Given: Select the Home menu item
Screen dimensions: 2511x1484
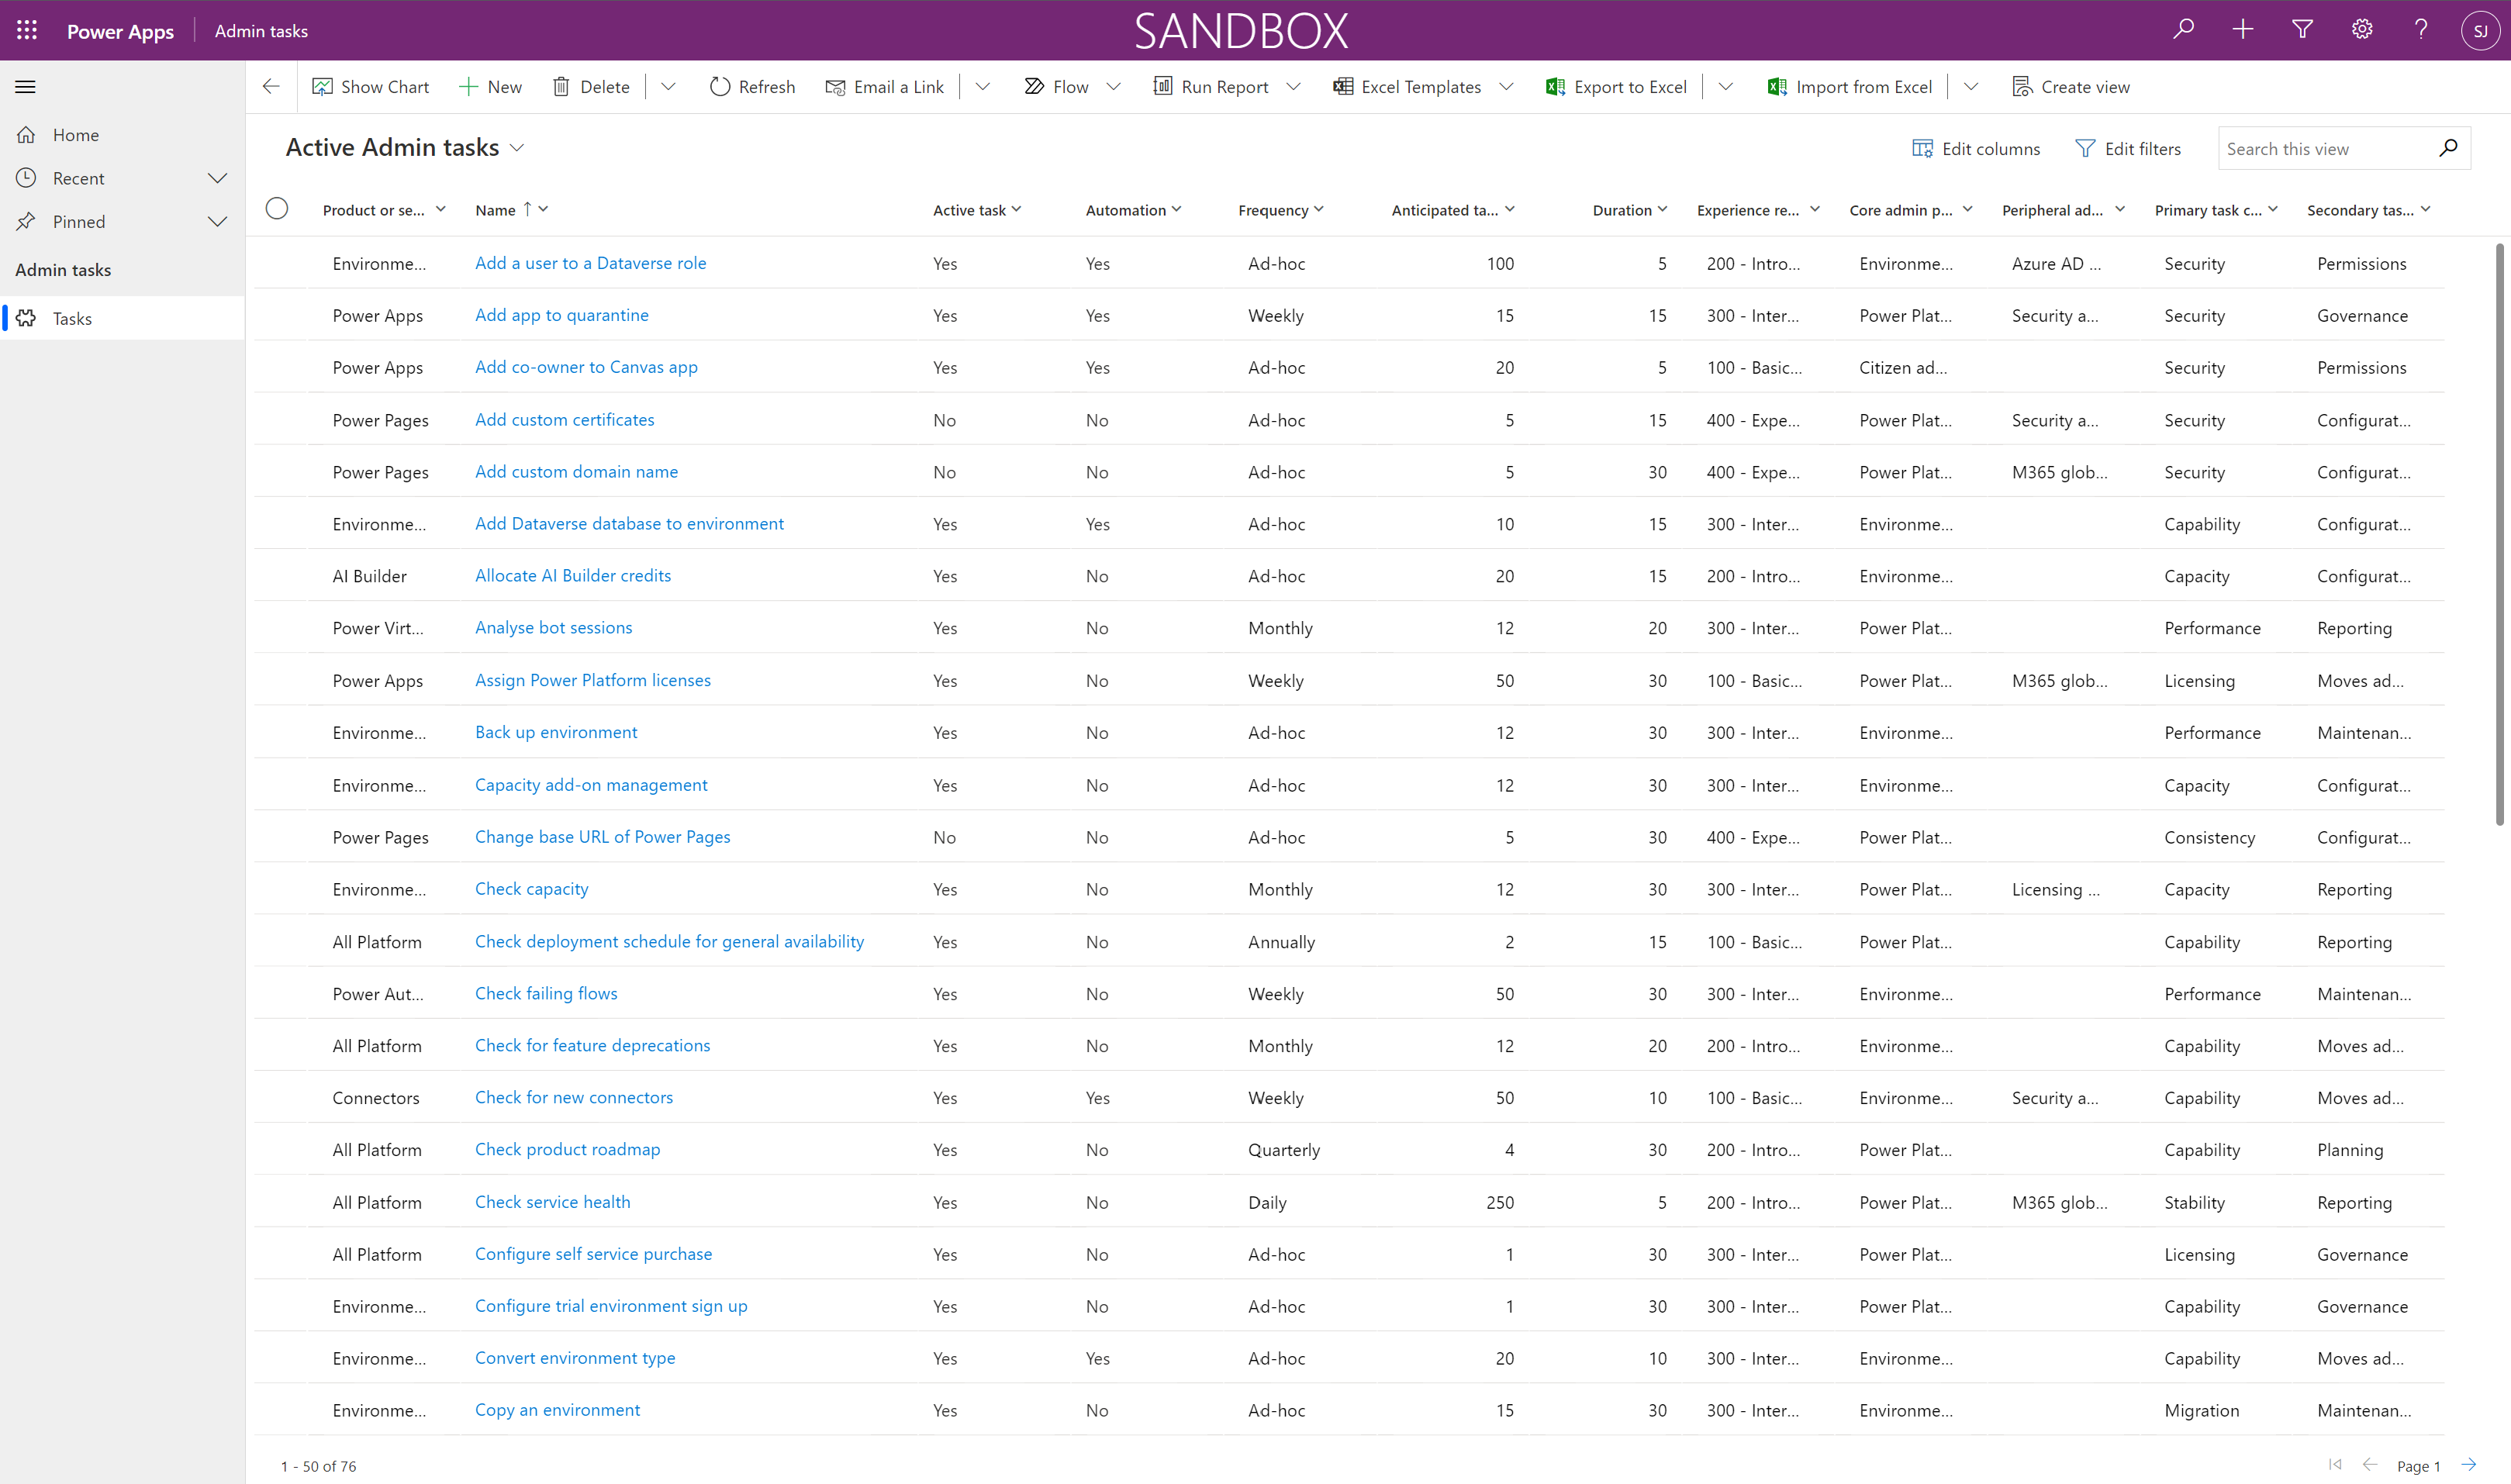Looking at the screenshot, I should point(76,134).
